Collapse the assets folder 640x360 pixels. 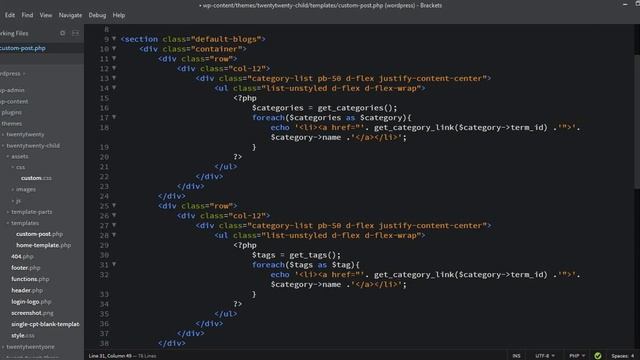[x=20, y=156]
